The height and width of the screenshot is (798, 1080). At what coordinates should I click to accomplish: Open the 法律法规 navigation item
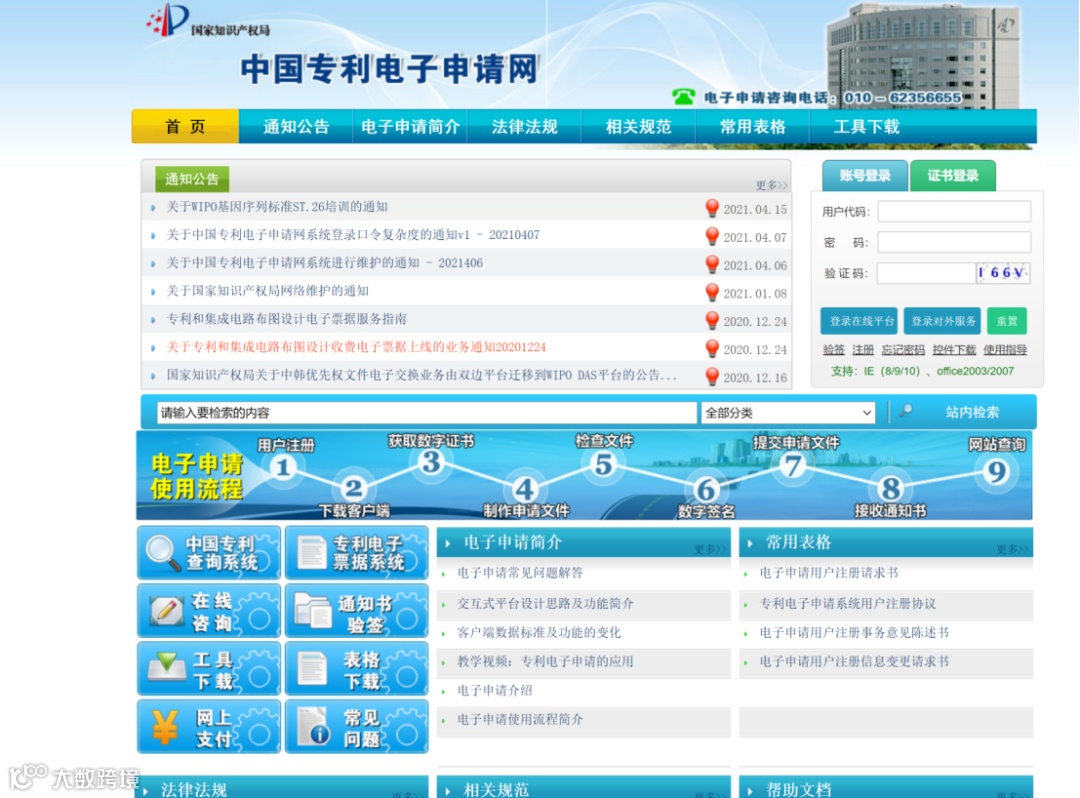(524, 127)
